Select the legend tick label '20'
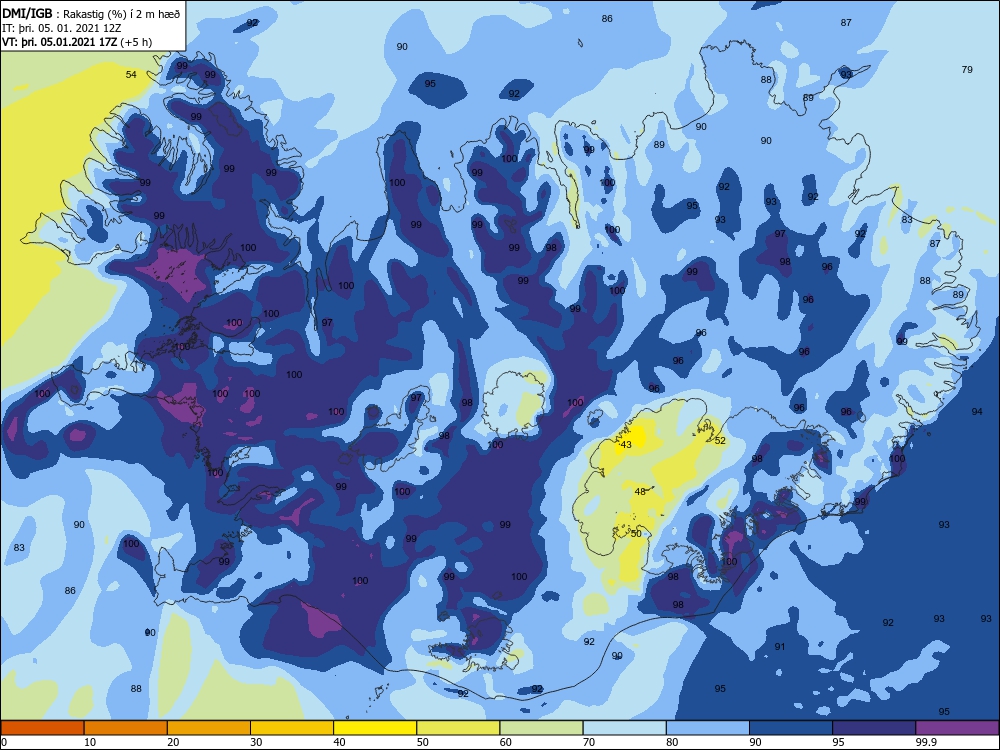Viewport: 1000px width, 750px height. tap(173, 742)
